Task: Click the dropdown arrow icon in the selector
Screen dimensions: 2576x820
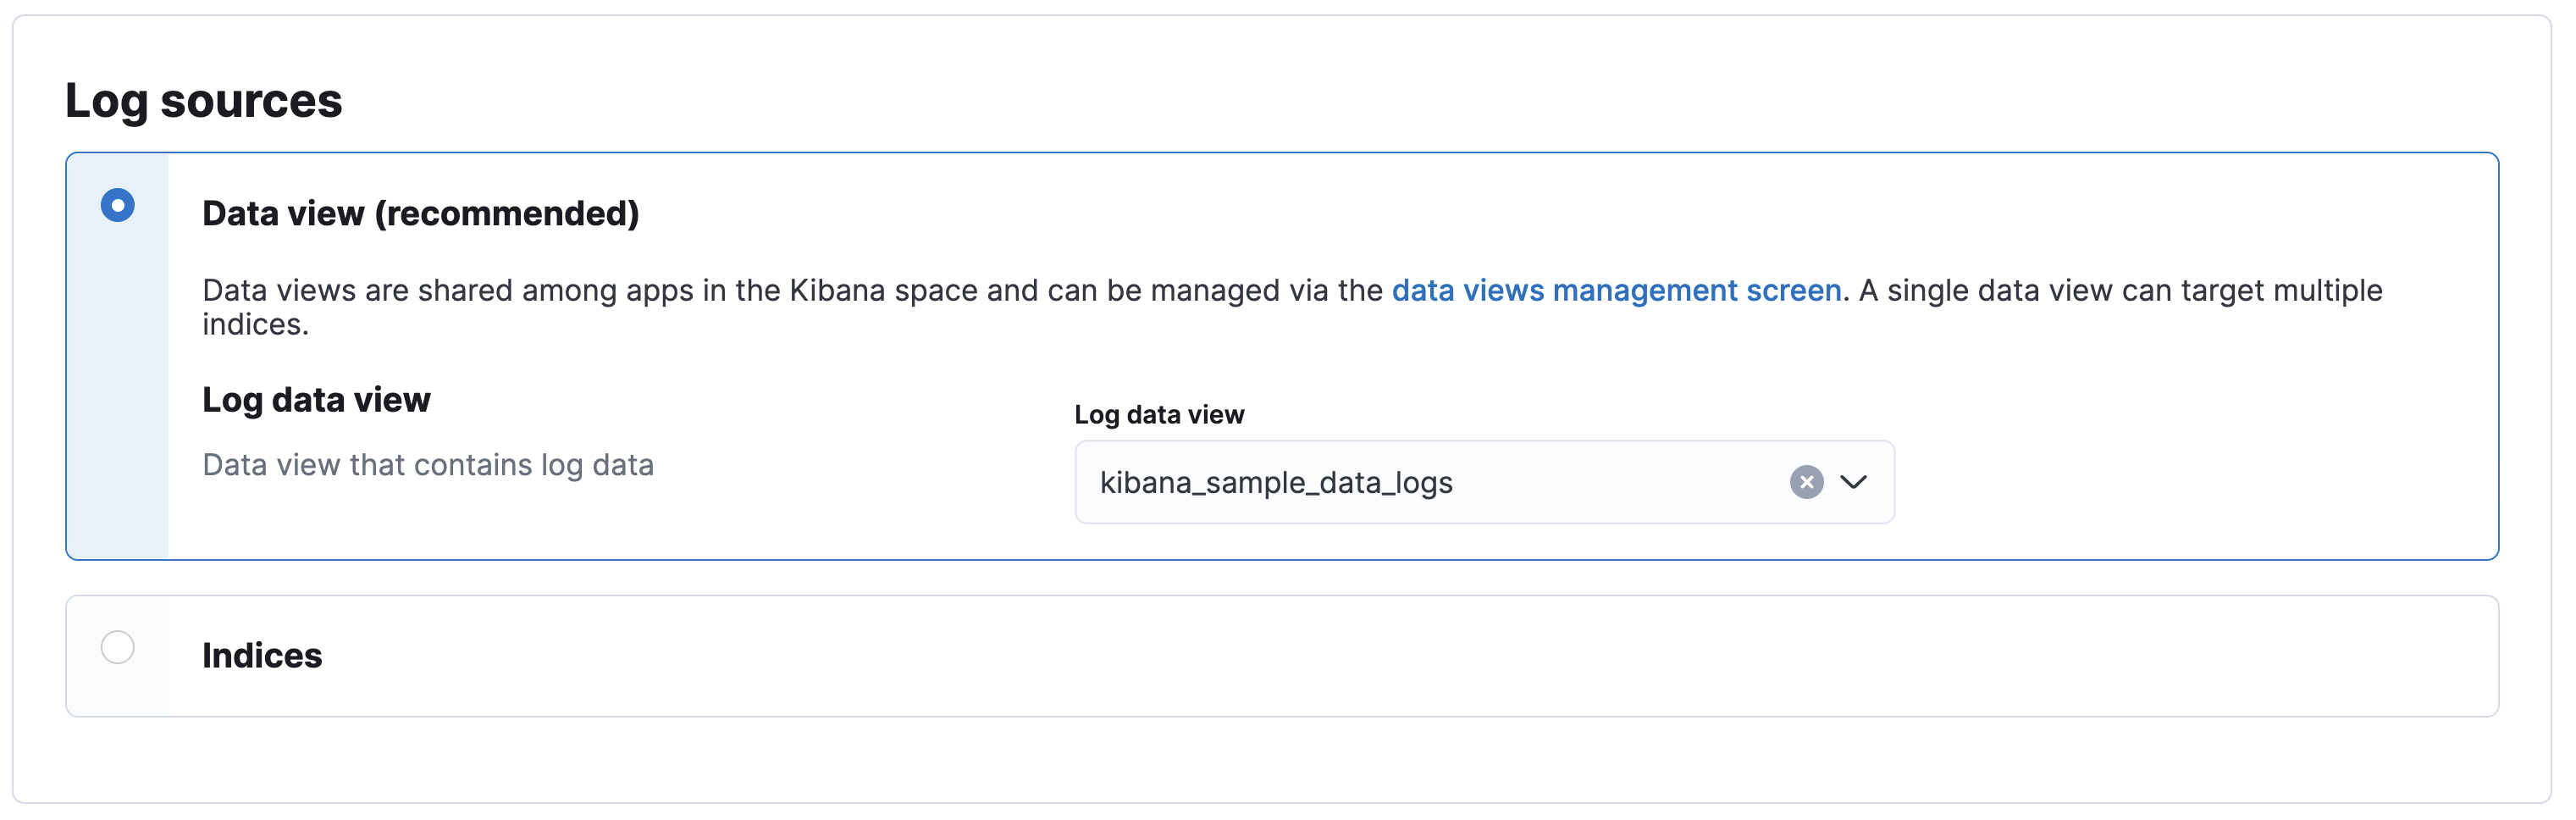Action: [x=1856, y=484]
